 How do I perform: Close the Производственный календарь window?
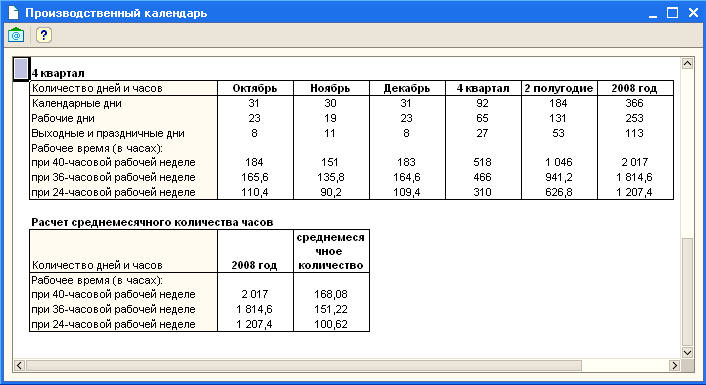click(x=693, y=13)
